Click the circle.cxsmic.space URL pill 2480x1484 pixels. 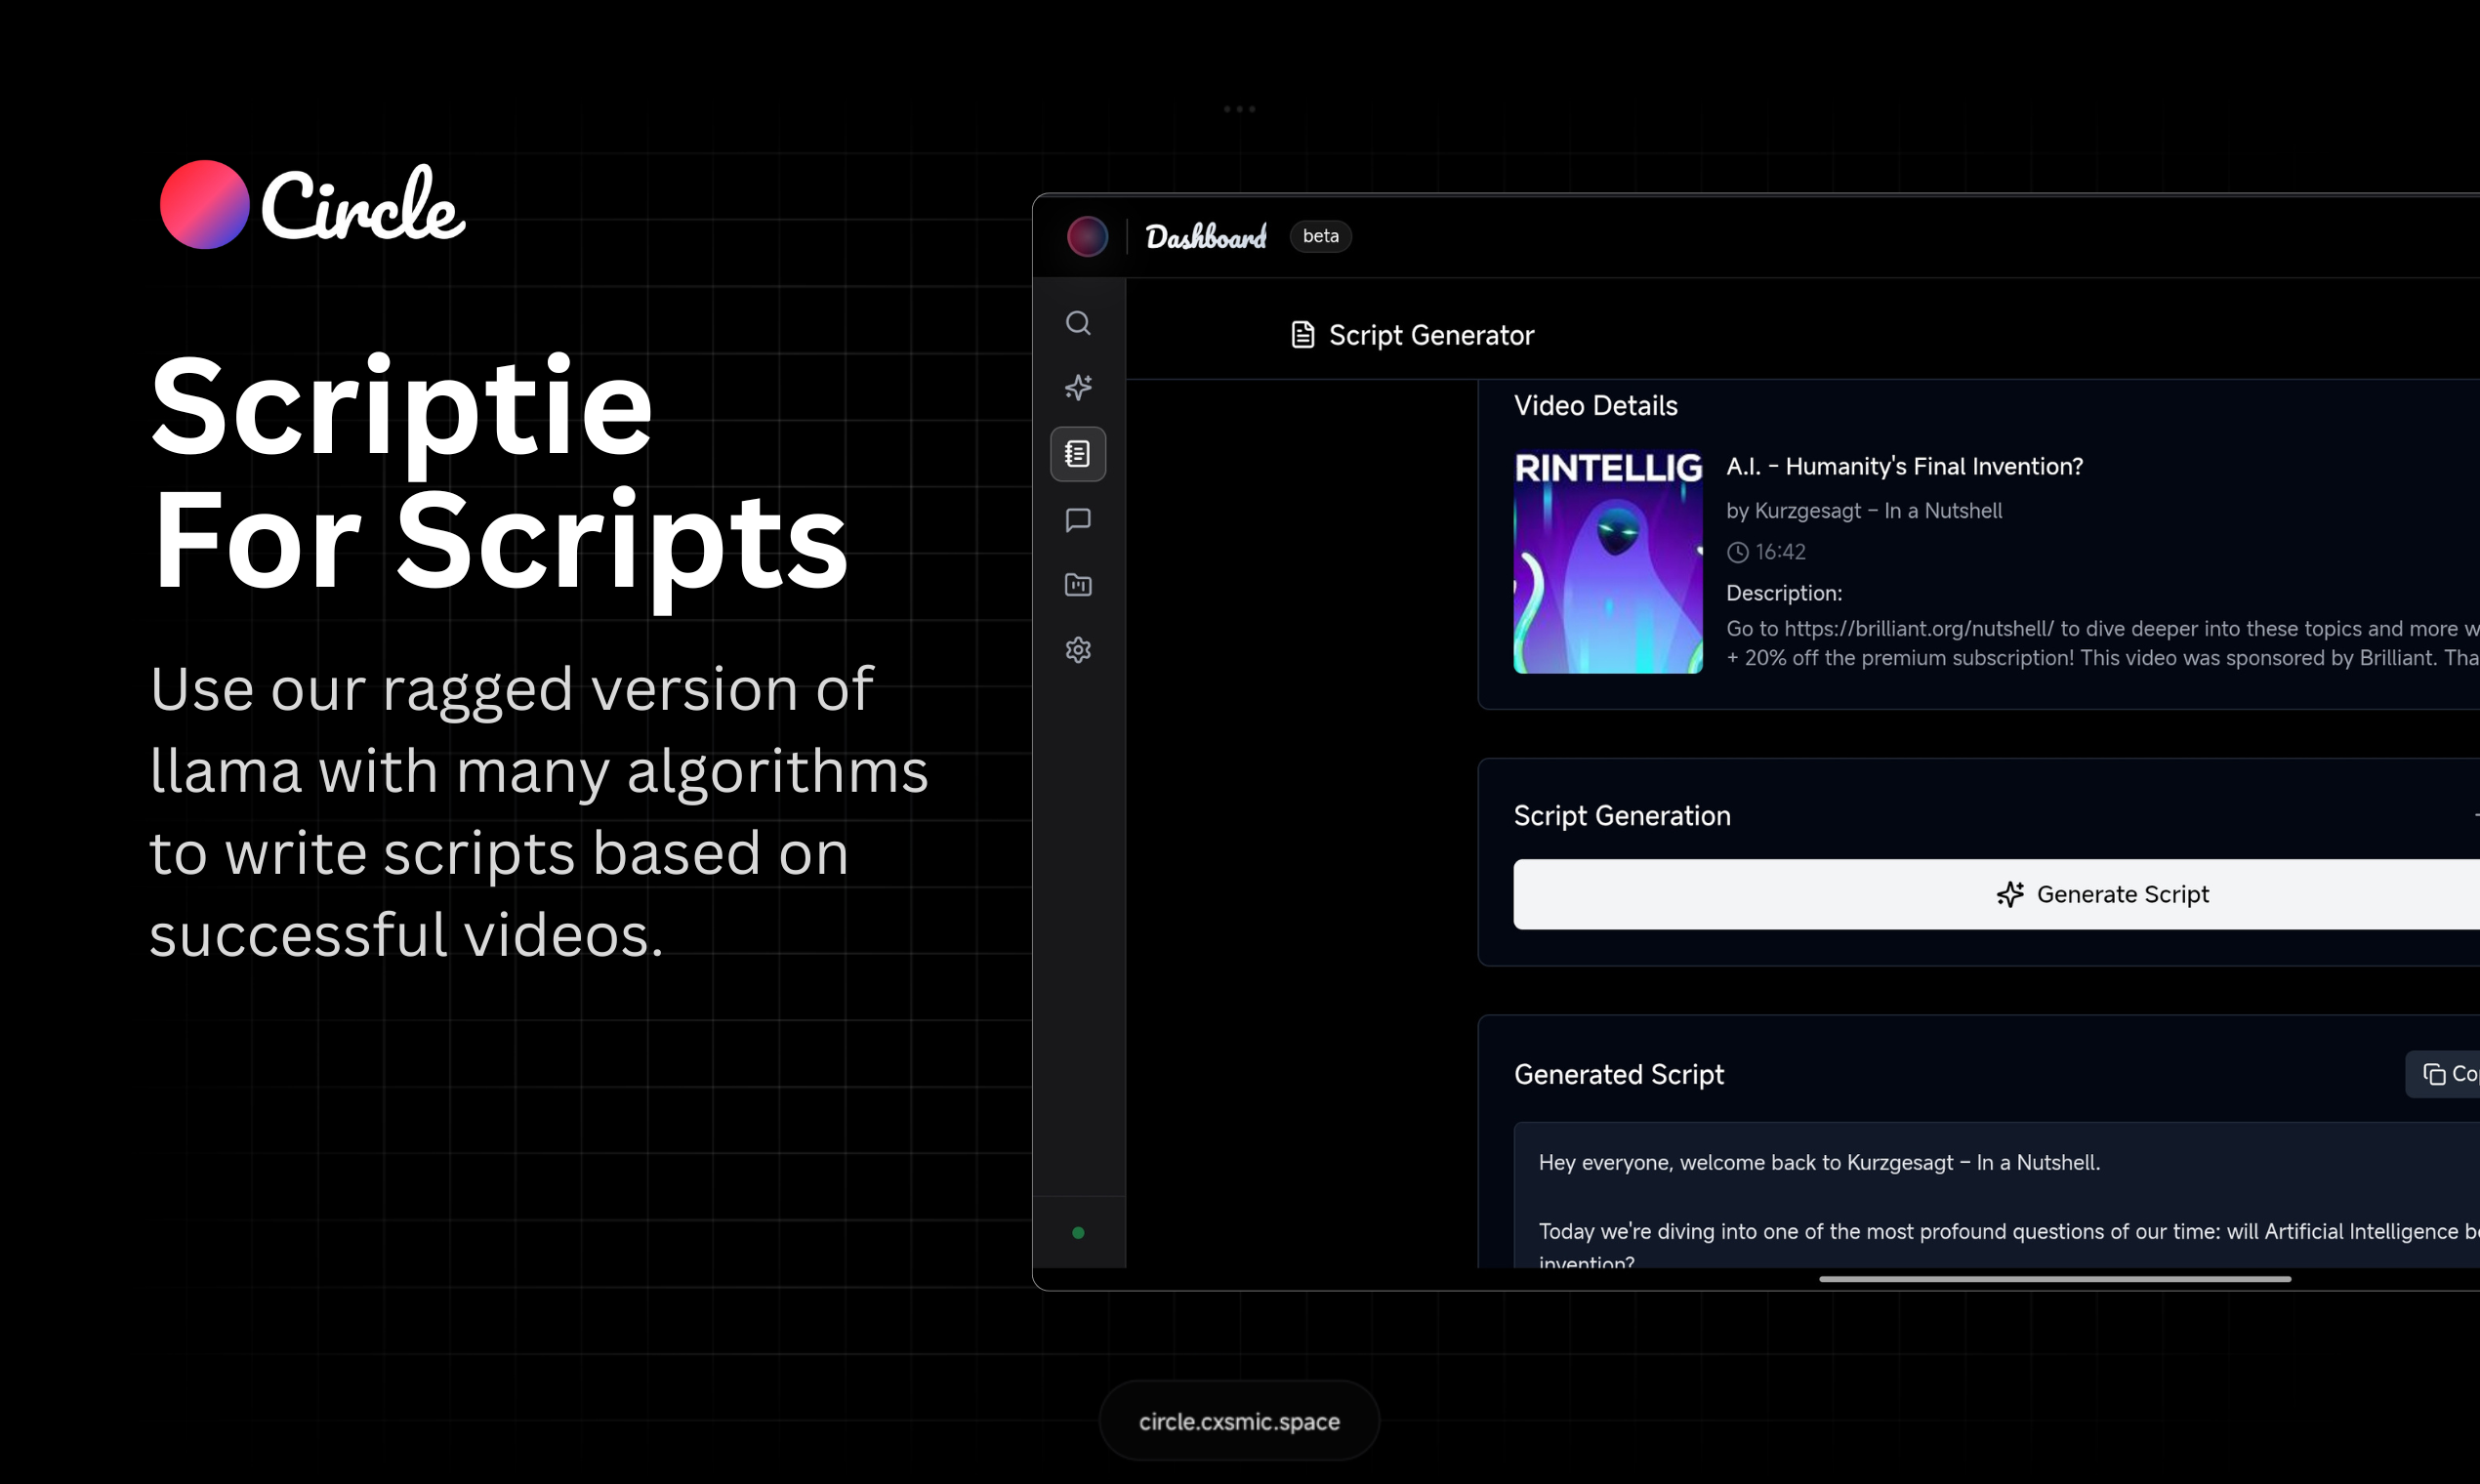click(x=1238, y=1421)
